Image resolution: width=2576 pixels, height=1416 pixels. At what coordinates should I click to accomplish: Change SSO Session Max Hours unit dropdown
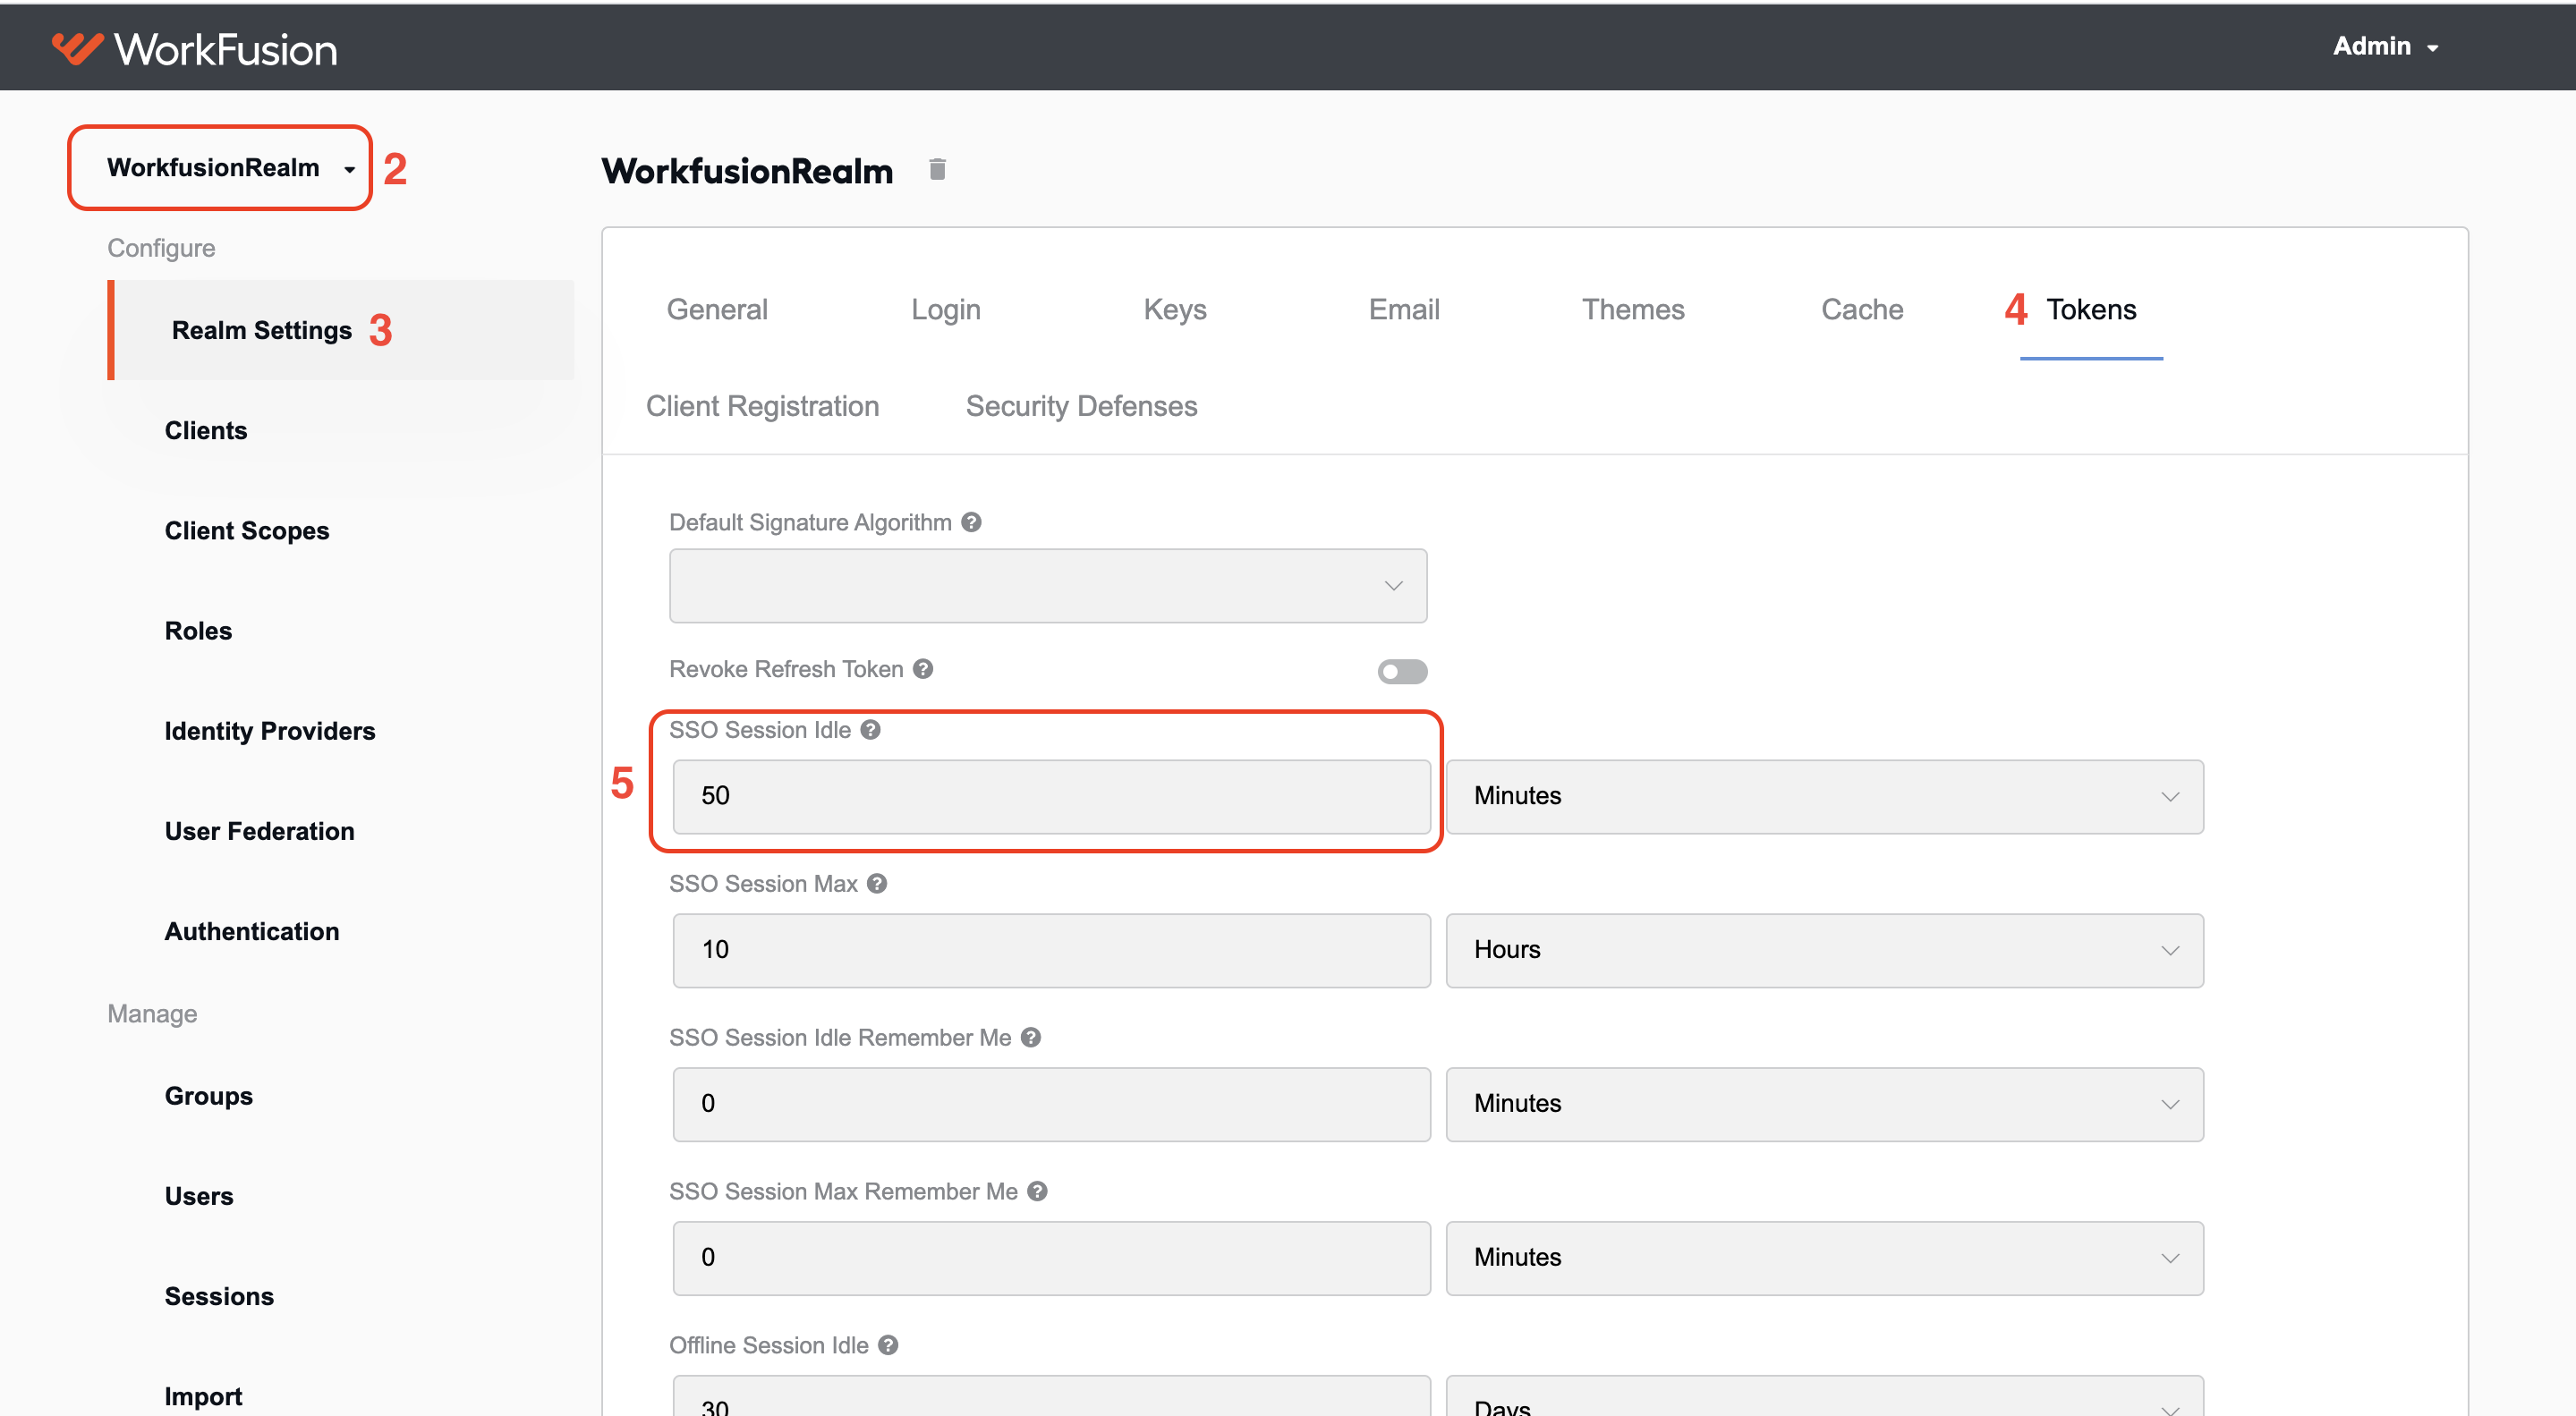(x=1824, y=951)
